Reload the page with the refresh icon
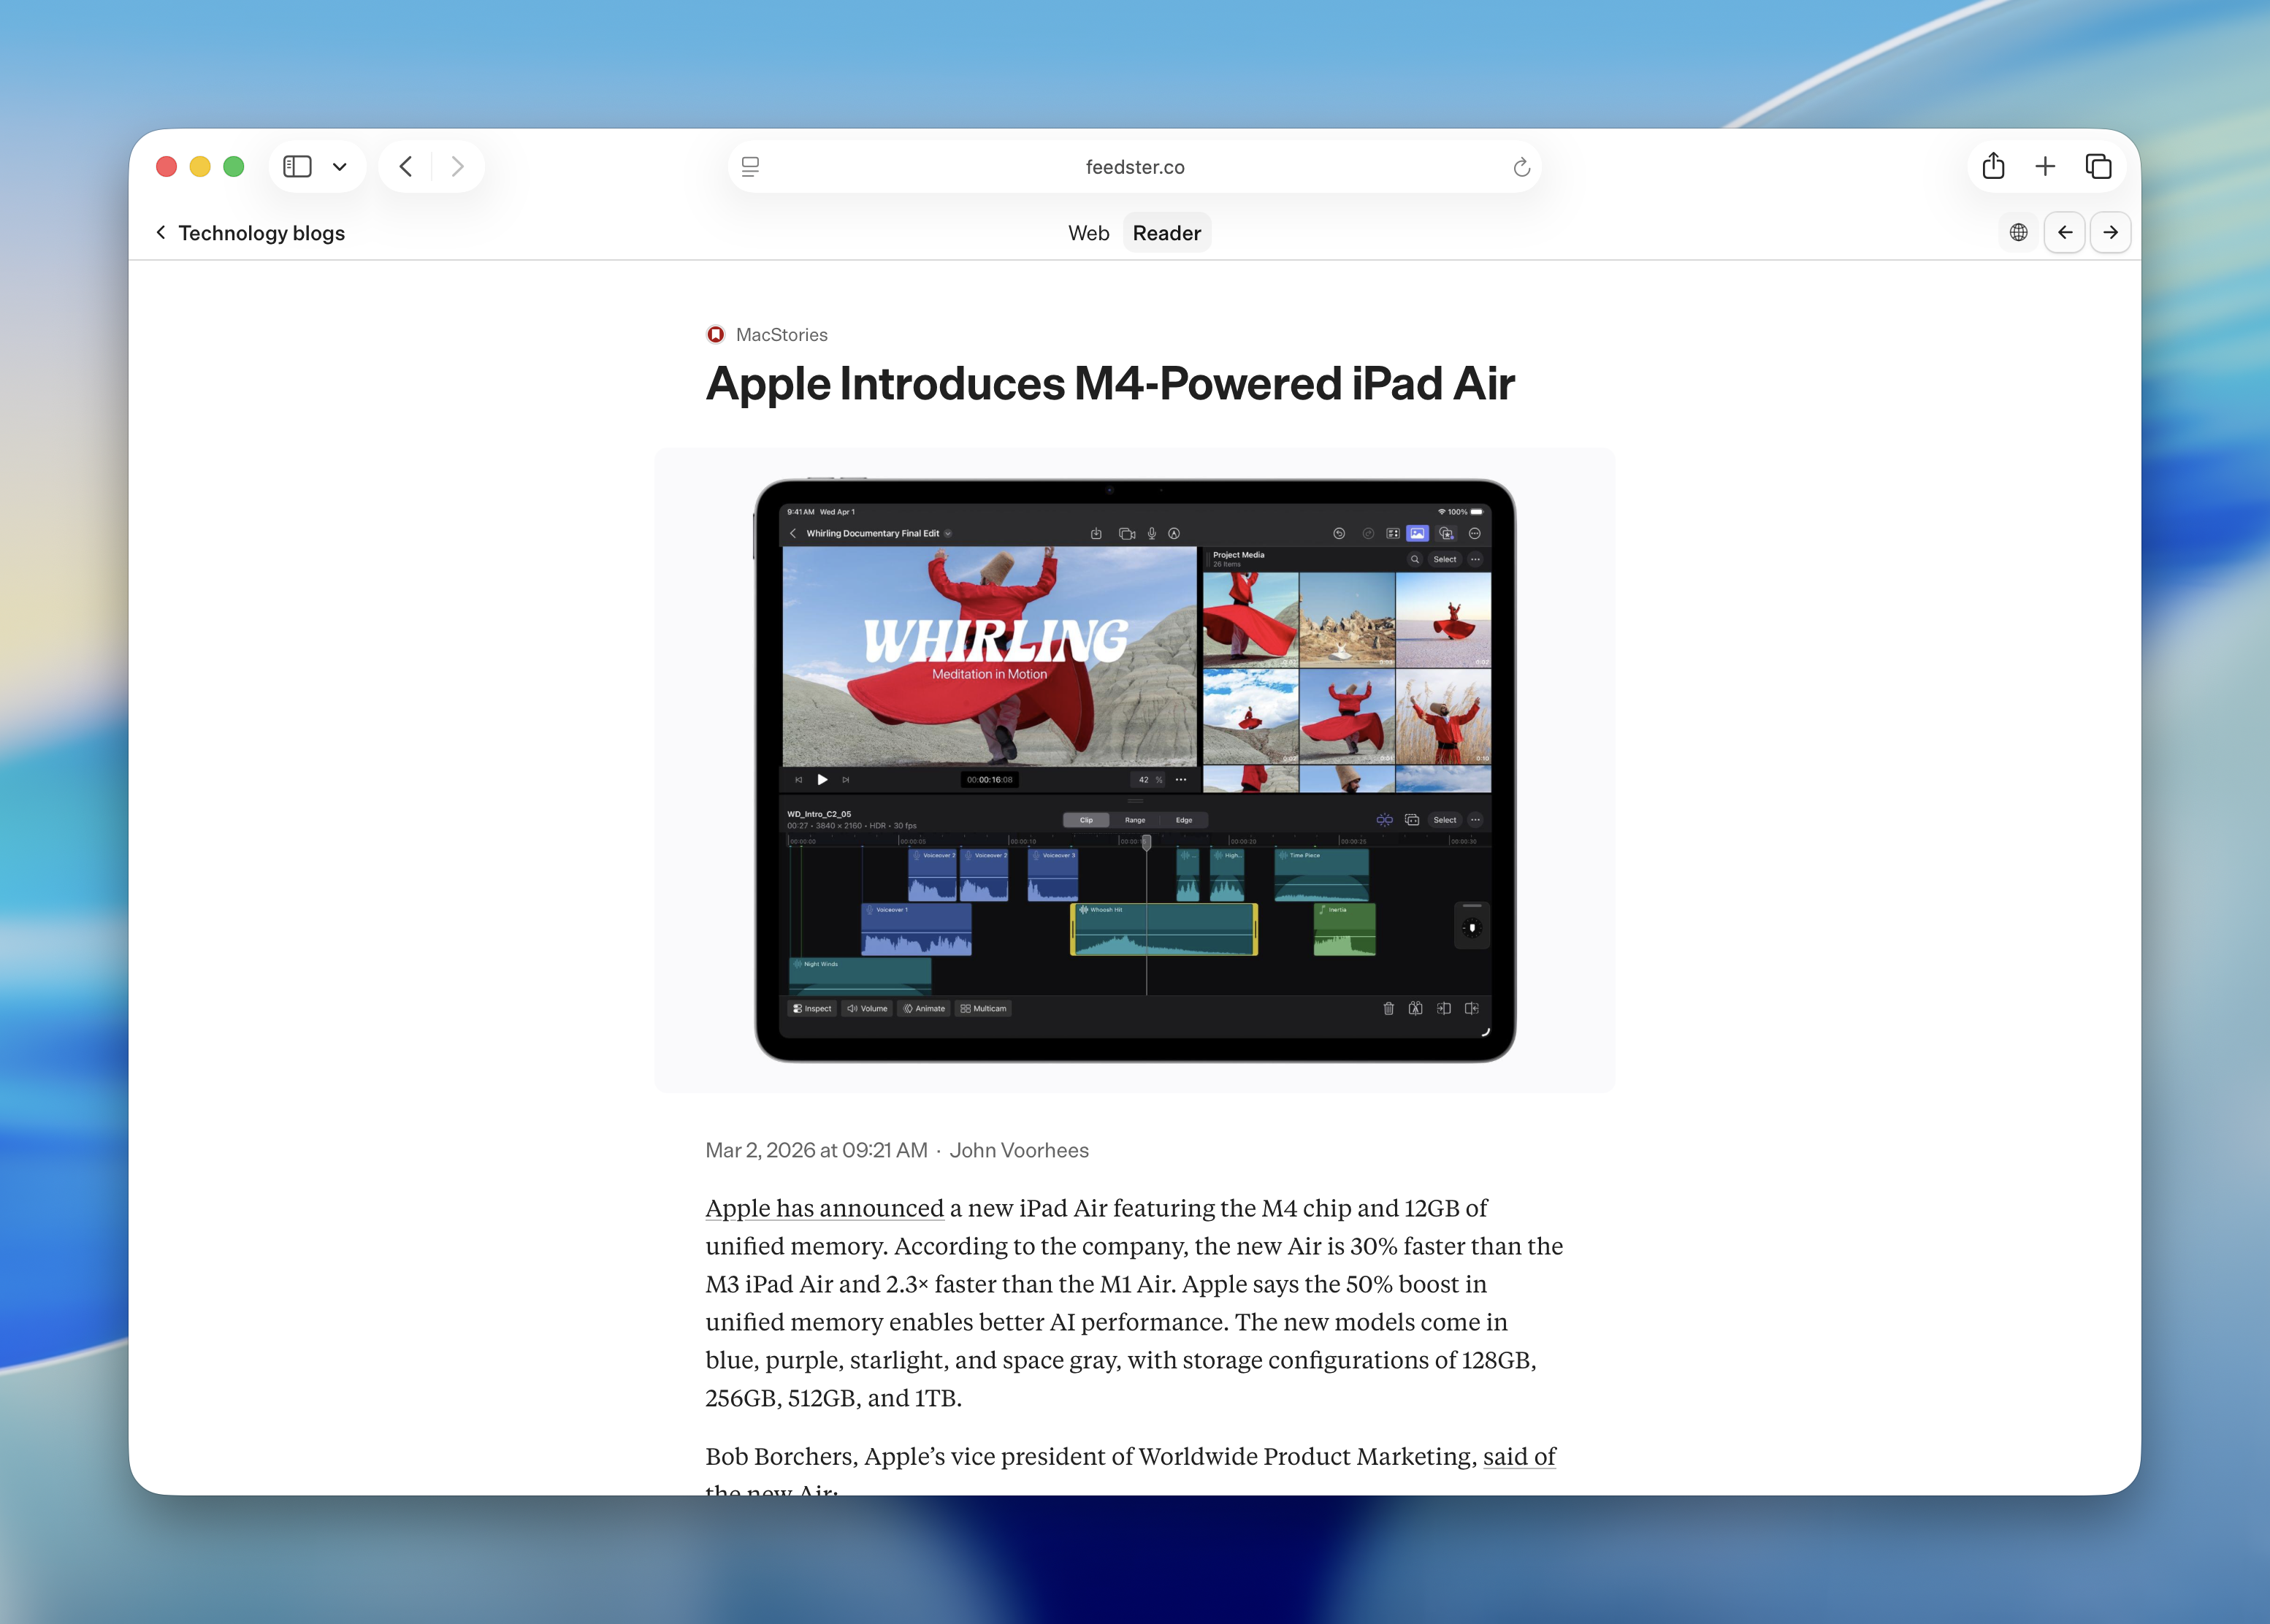Screen dimensions: 2270x1624 (1520, 166)
